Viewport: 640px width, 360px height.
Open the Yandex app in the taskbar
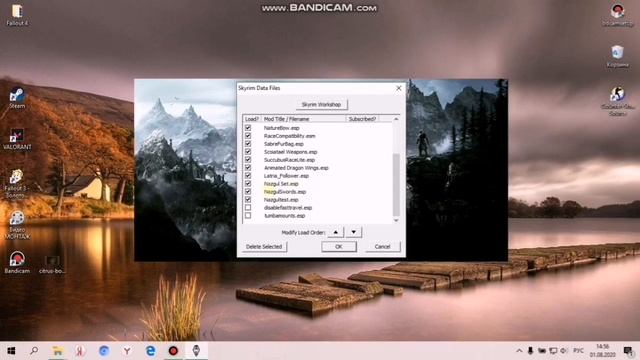(80, 351)
